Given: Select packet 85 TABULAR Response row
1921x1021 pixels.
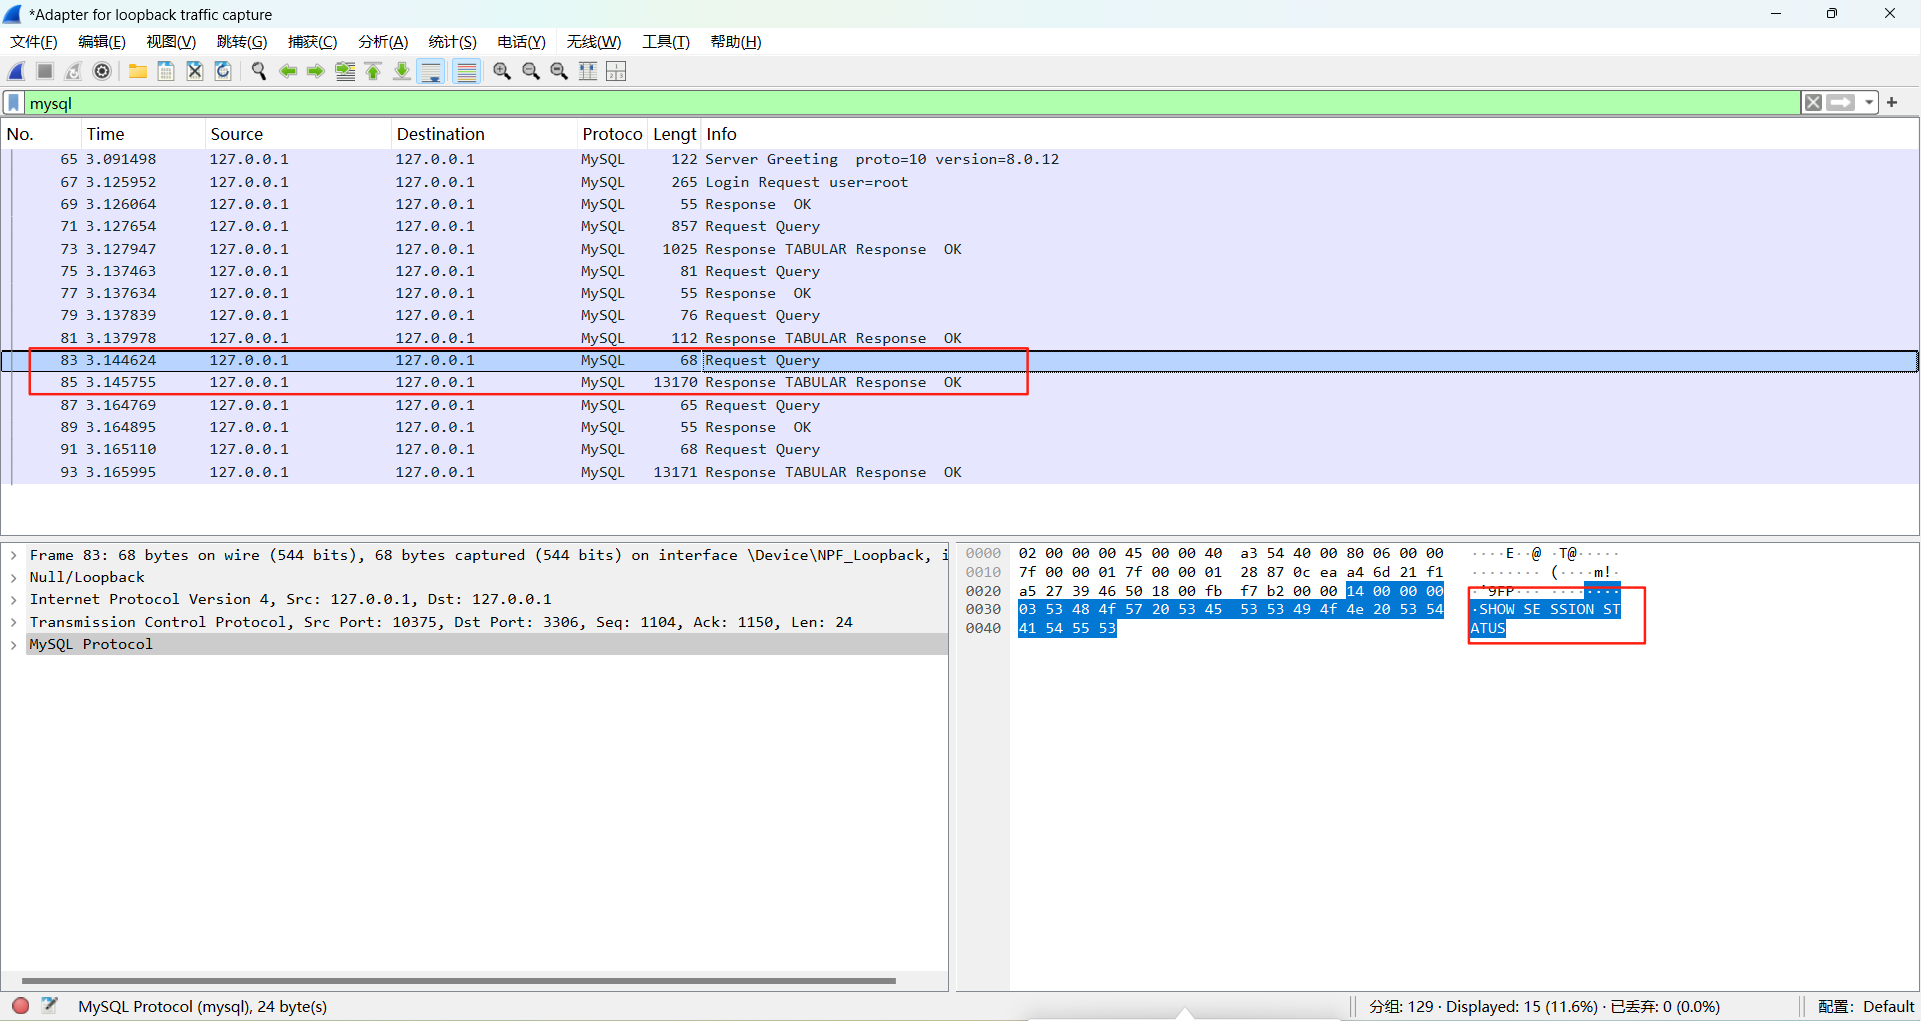Looking at the screenshot, I should tap(960, 382).
